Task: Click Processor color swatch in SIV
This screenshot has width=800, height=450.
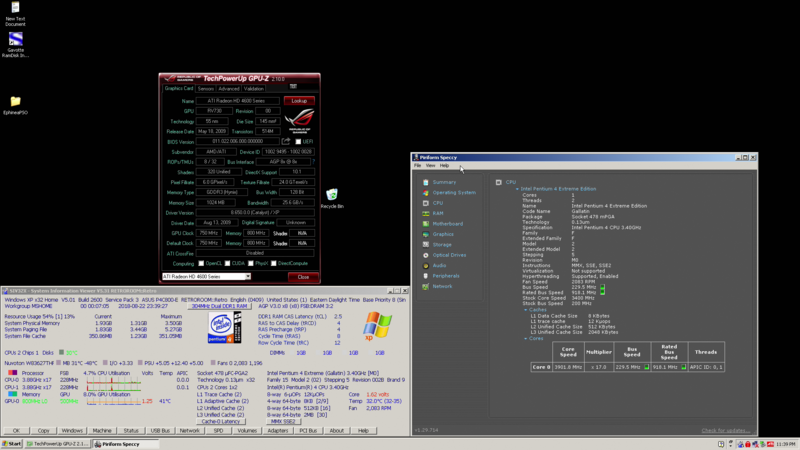Action: click(x=13, y=373)
